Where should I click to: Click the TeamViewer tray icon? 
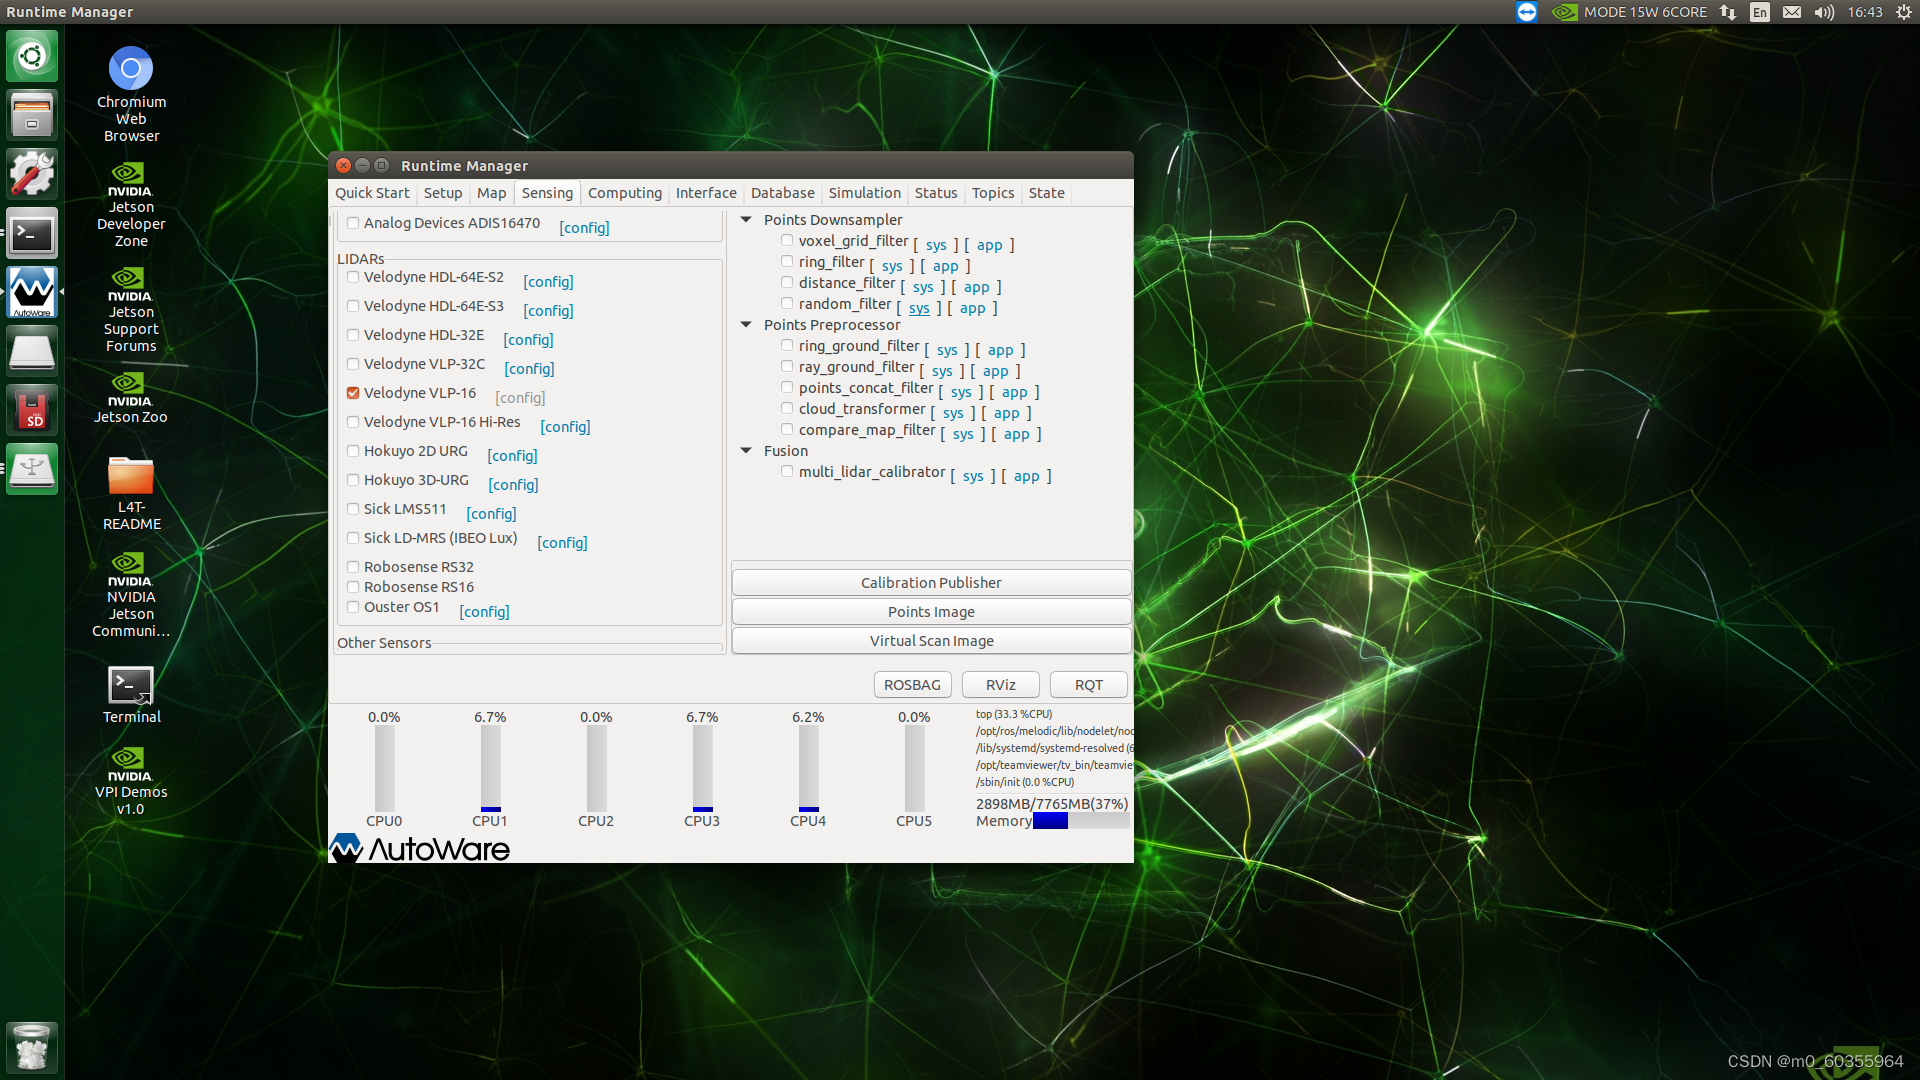point(1526,12)
